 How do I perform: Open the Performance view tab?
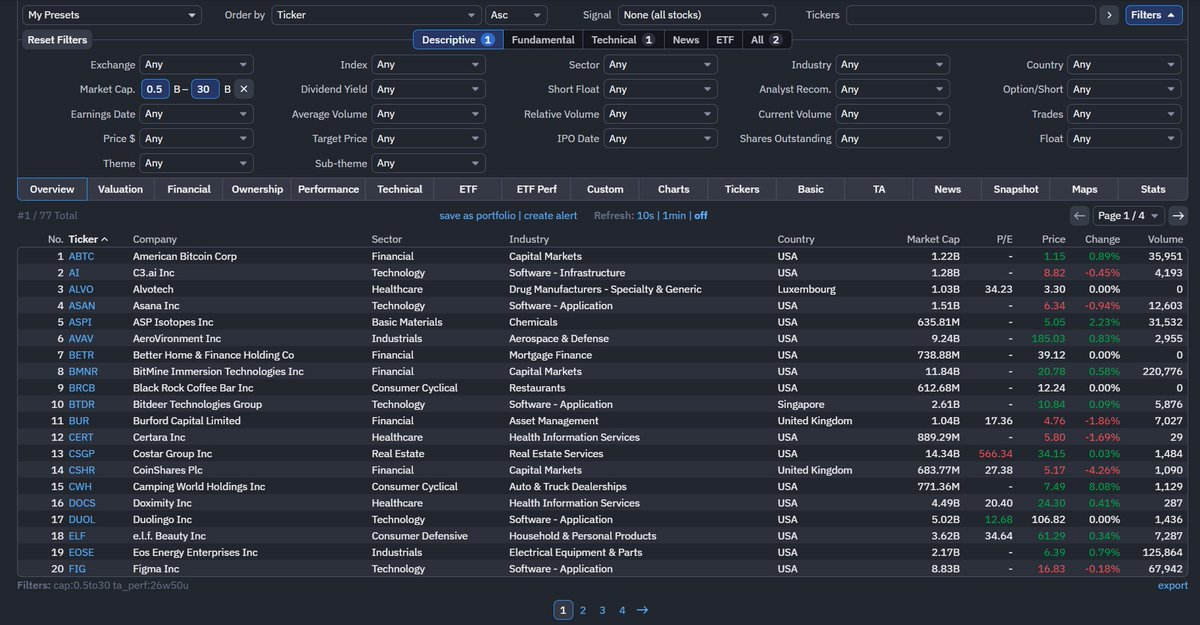[x=328, y=189]
